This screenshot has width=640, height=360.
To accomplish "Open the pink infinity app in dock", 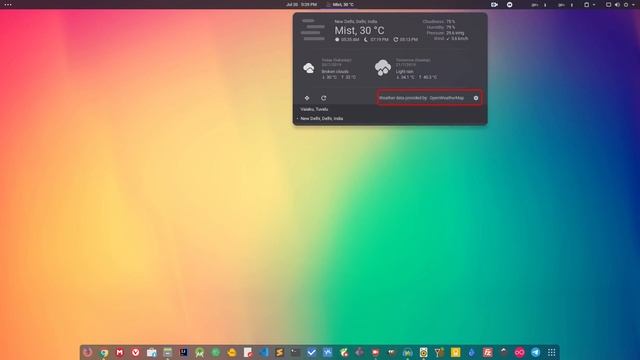I will [x=520, y=352].
